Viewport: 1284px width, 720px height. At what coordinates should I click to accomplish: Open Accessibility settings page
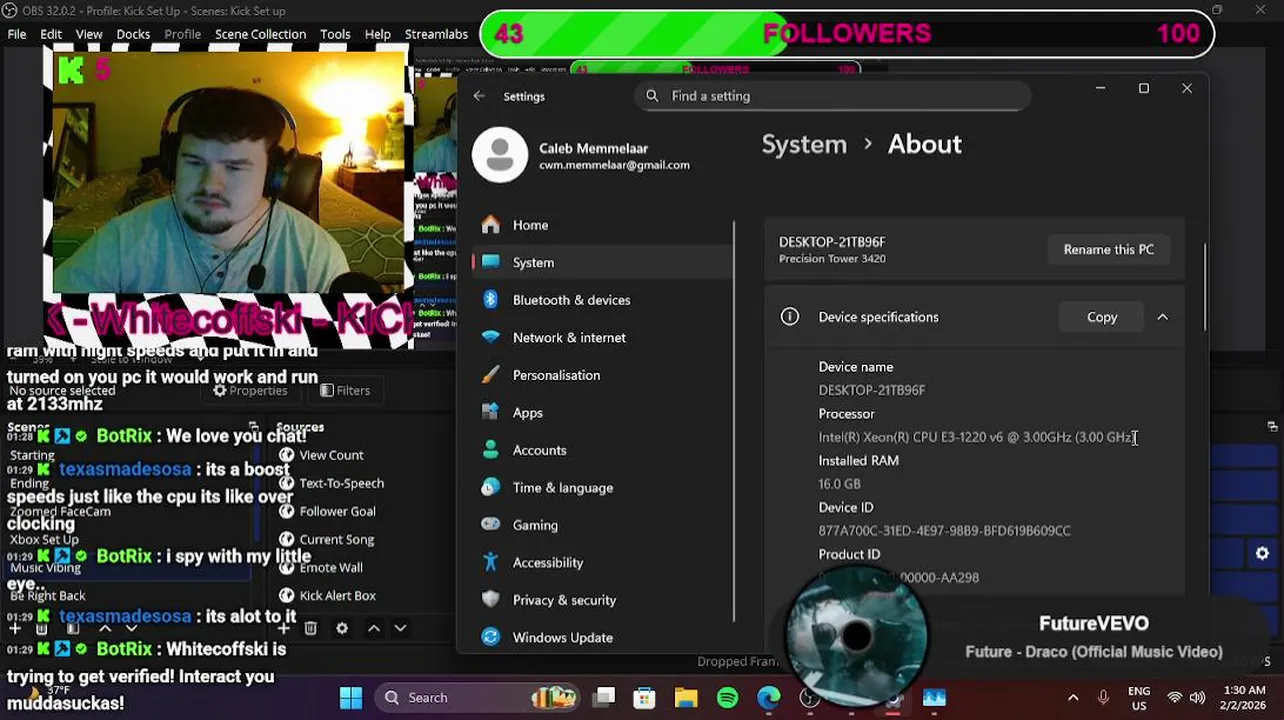603,562
